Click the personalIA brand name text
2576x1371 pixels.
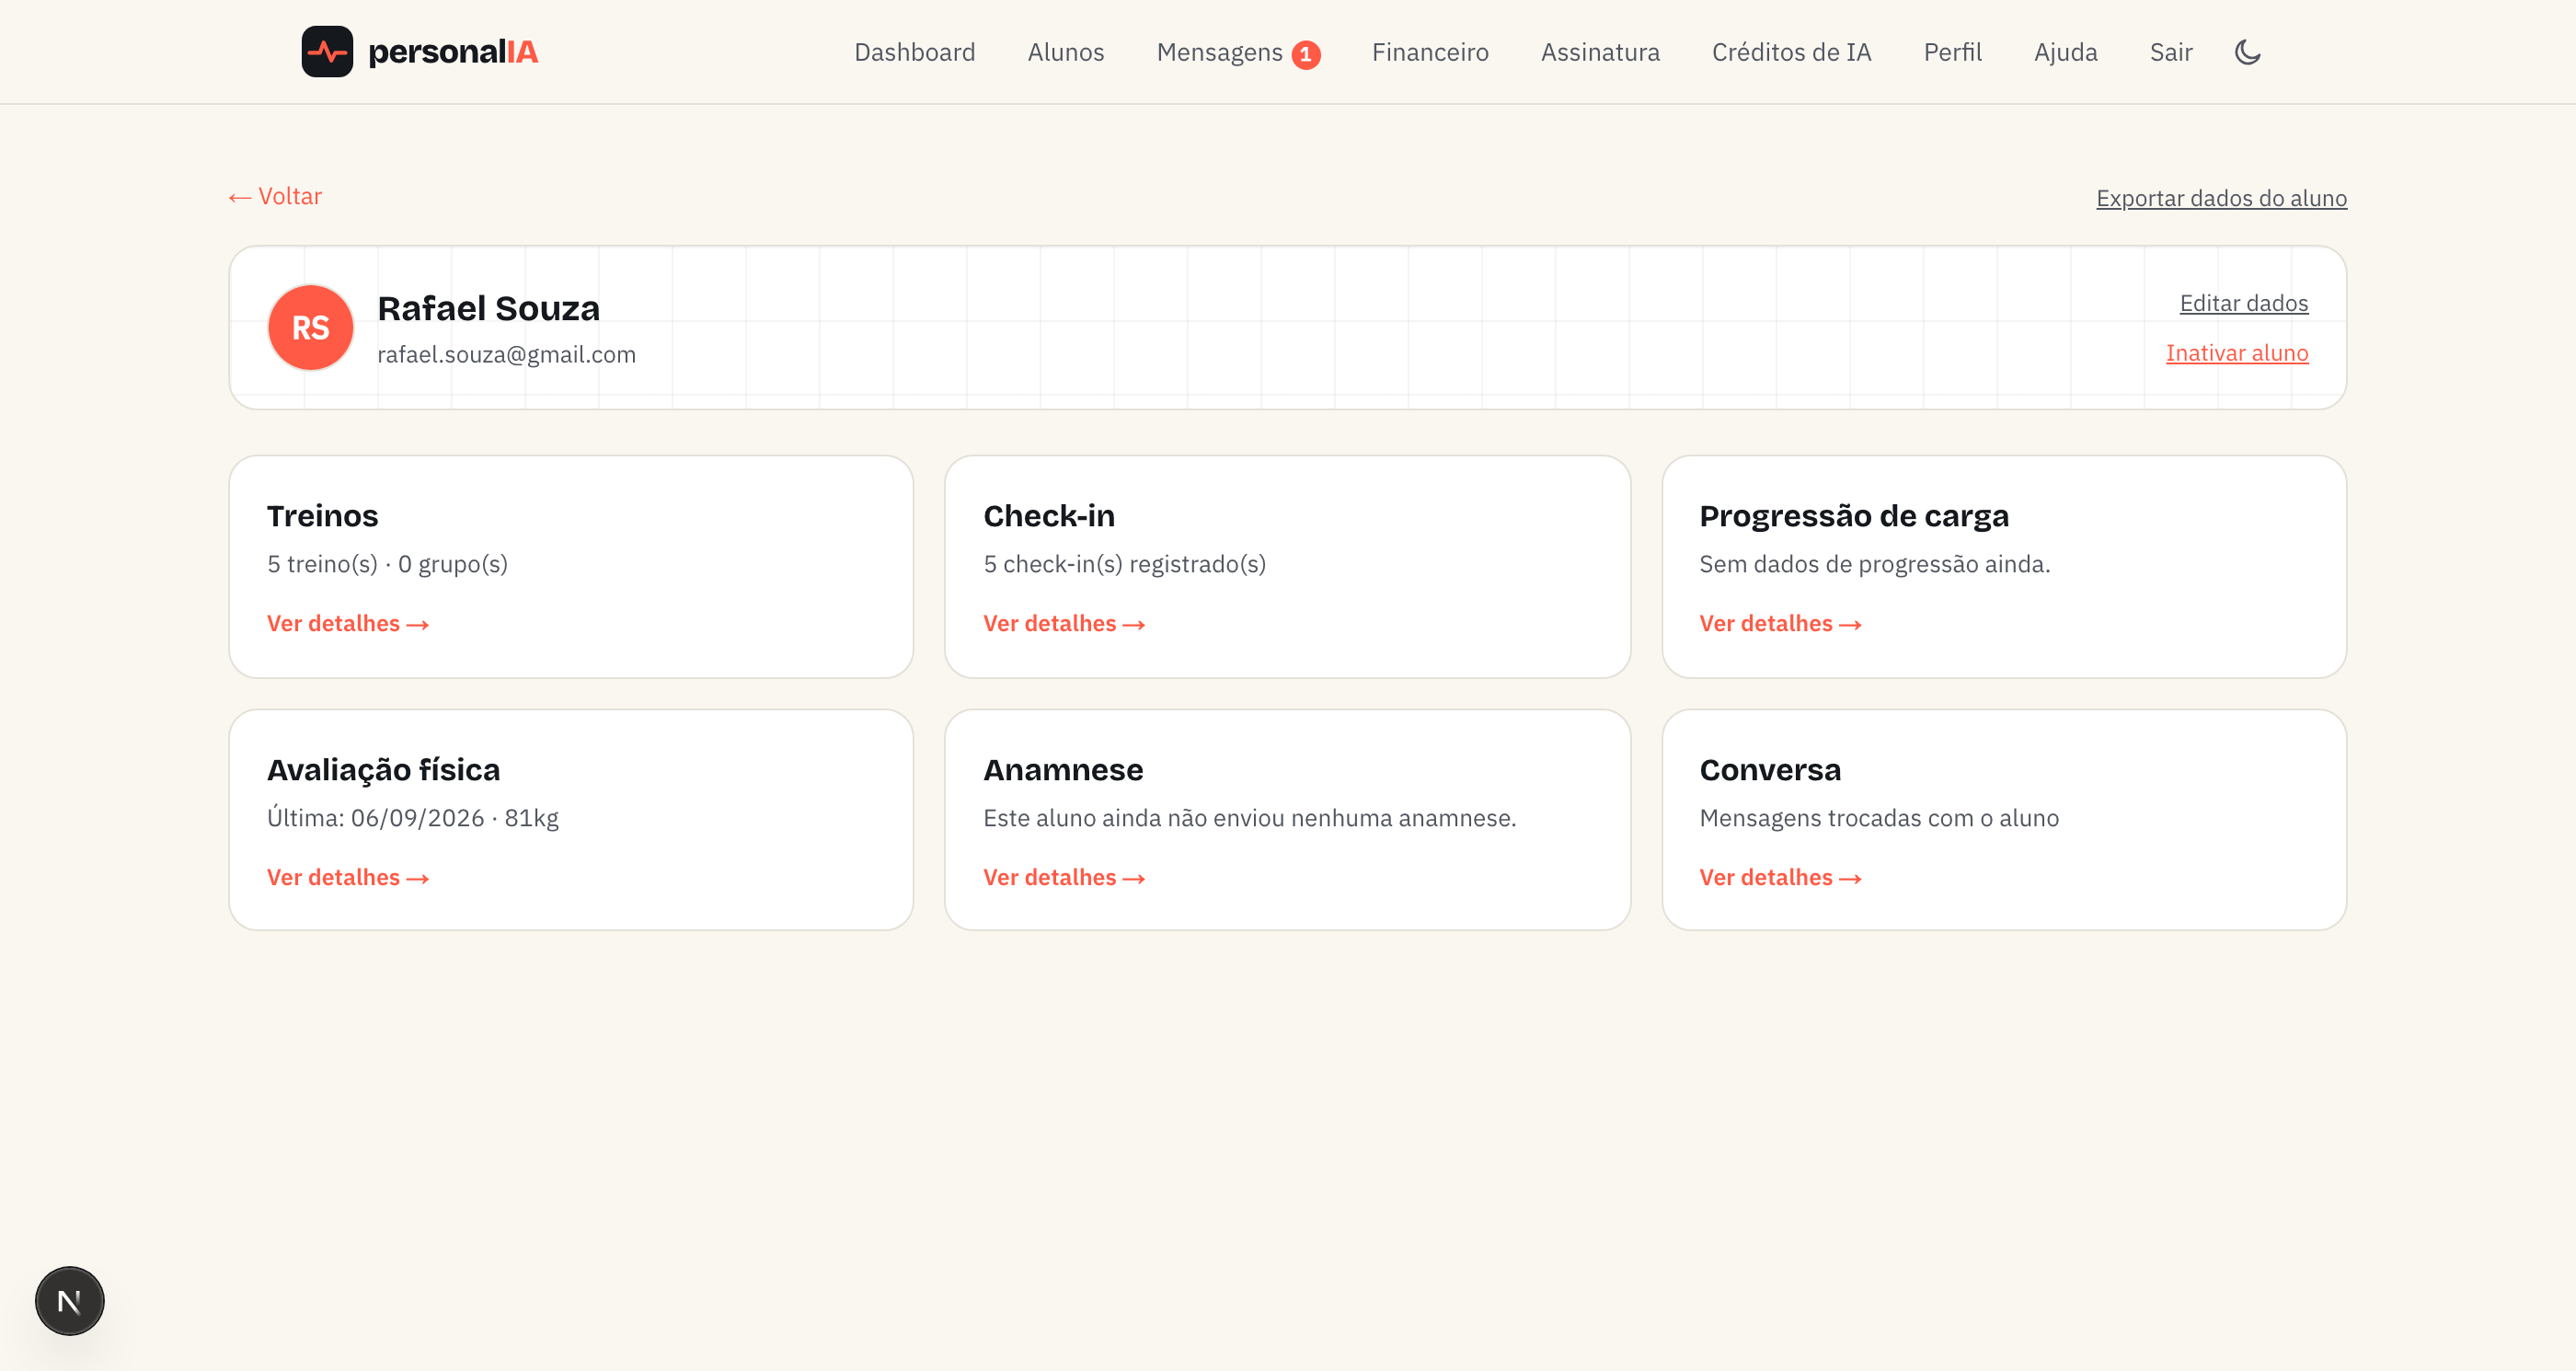[452, 52]
